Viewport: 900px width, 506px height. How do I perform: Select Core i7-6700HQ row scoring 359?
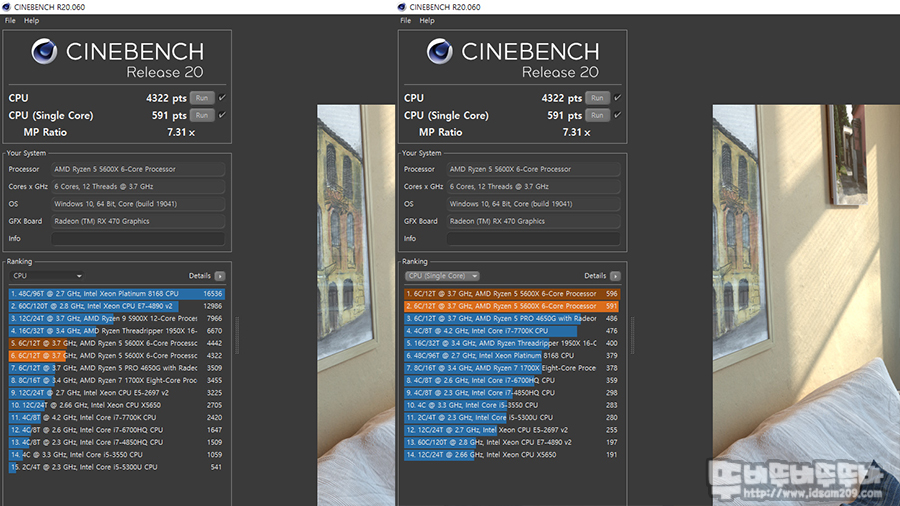tap(512, 380)
